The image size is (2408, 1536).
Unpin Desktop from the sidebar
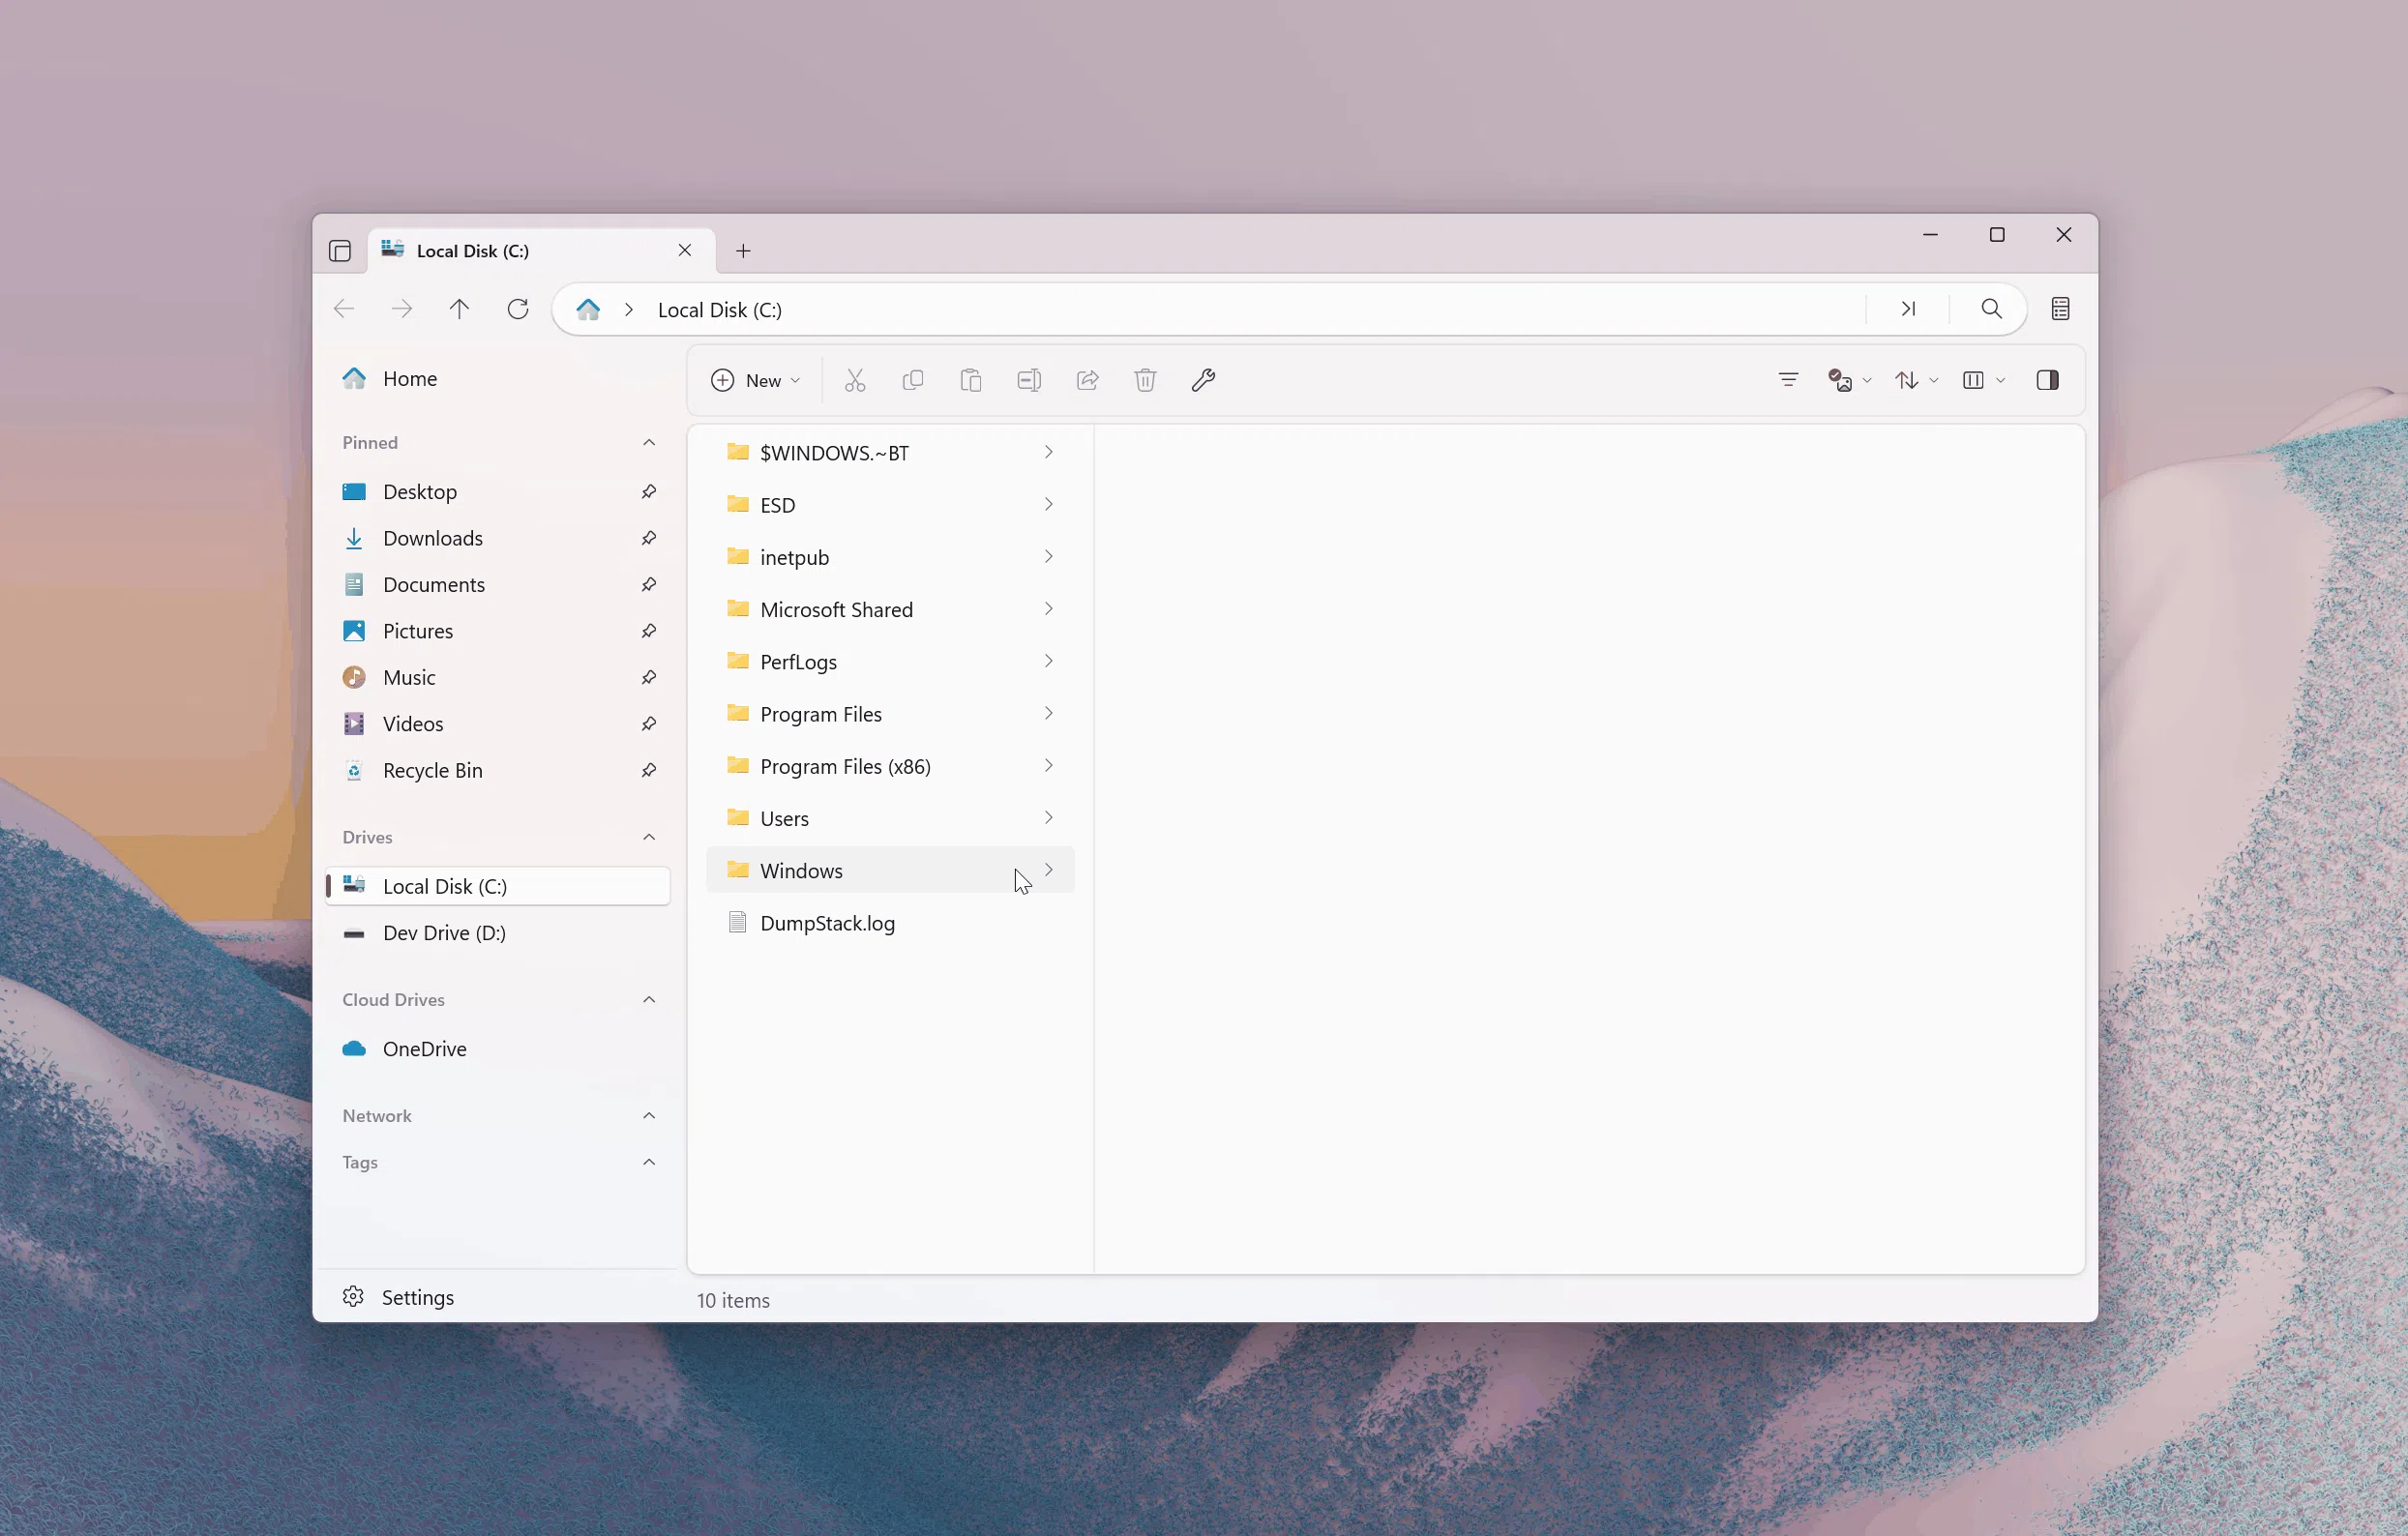tap(649, 491)
